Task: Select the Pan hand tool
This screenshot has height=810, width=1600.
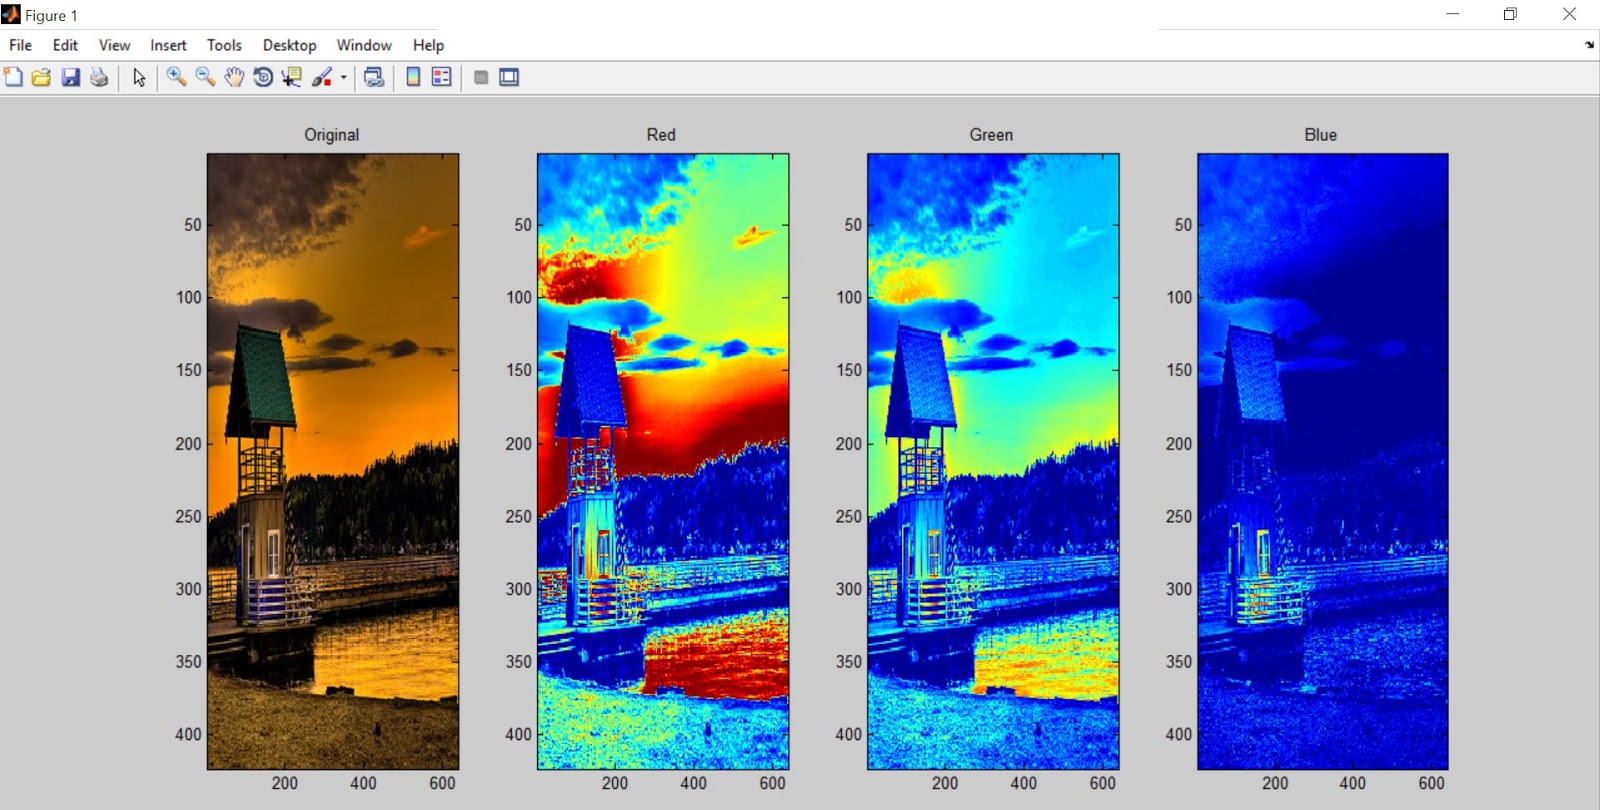Action: [234, 77]
